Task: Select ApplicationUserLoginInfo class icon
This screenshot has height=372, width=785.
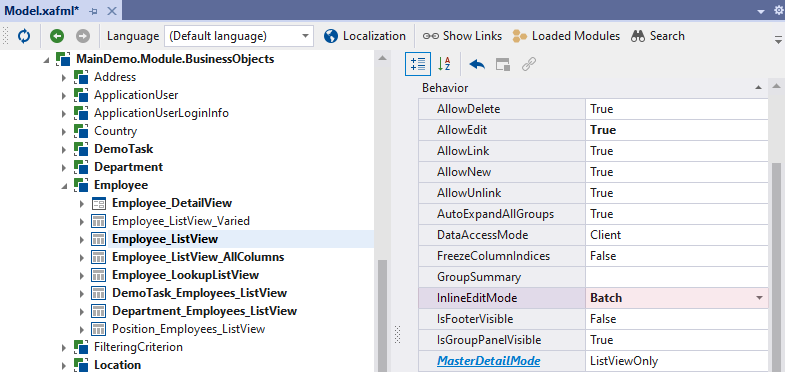Action: 81,113
